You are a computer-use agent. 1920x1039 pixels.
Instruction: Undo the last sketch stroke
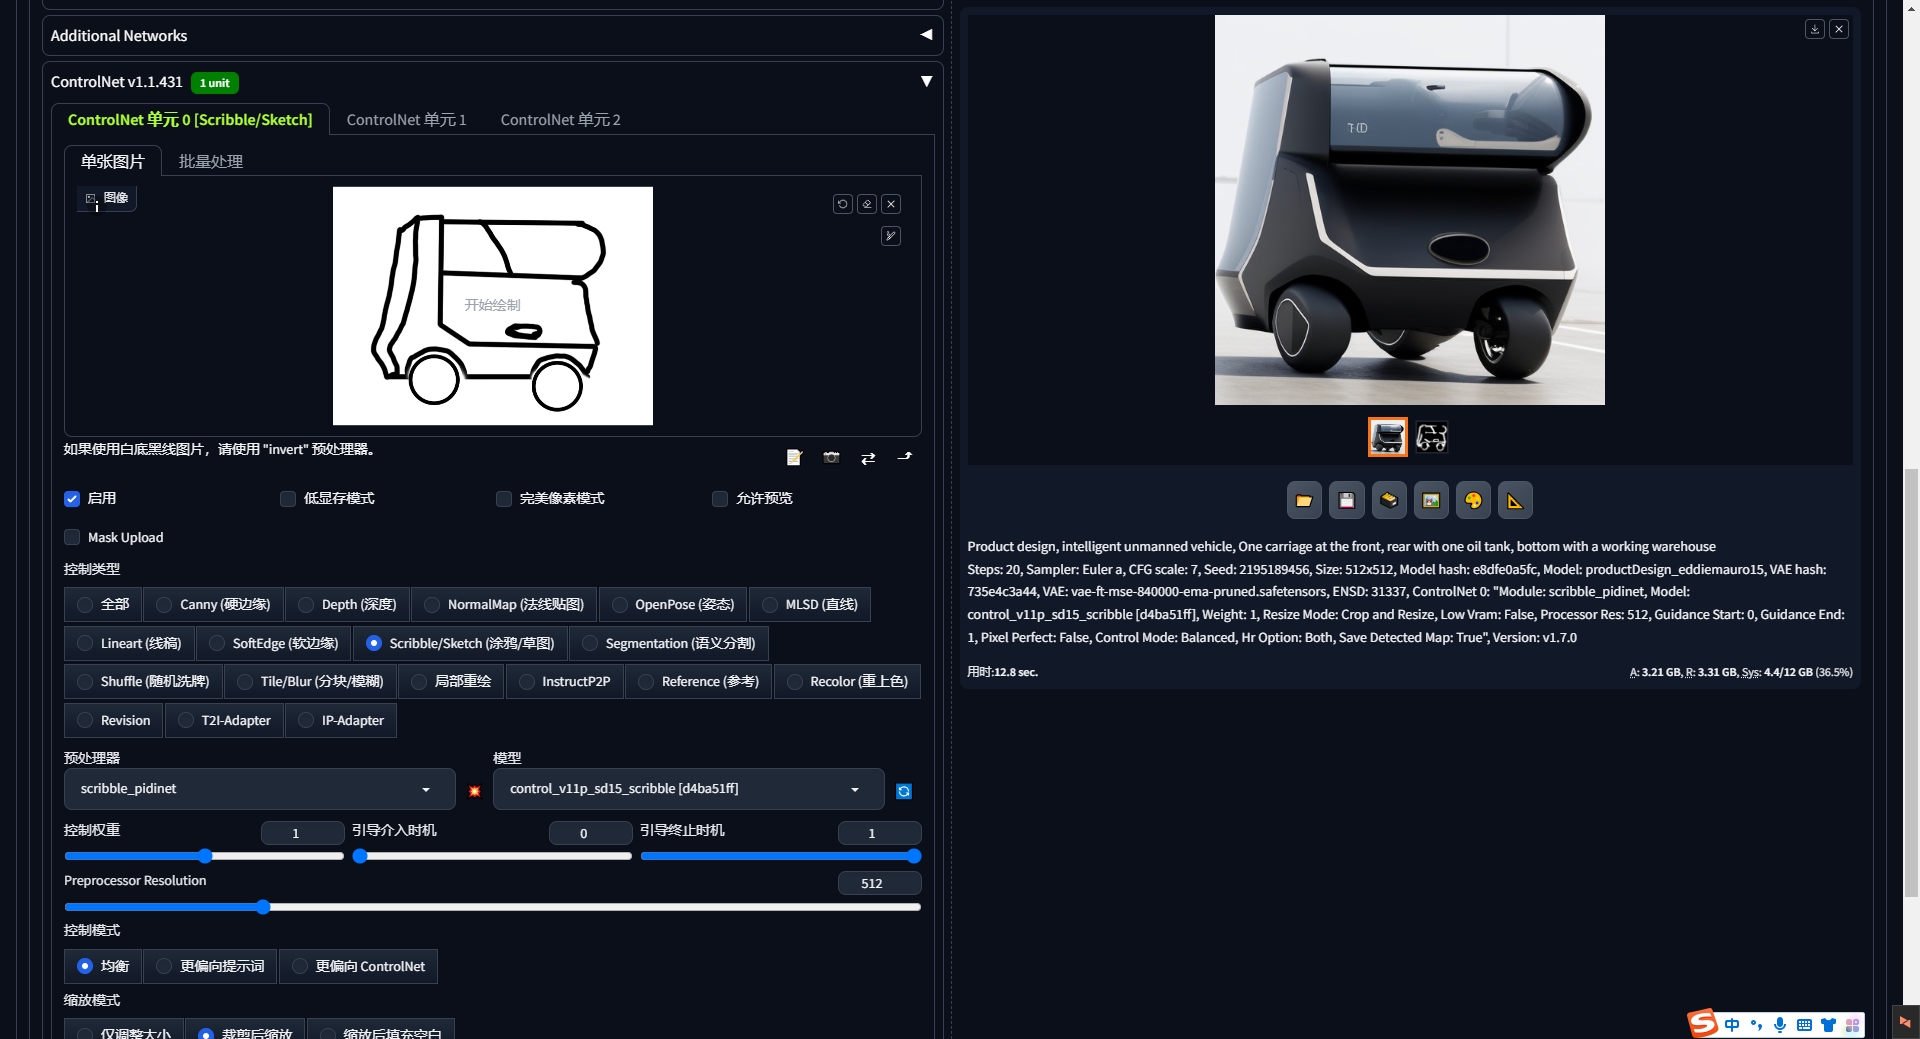(x=842, y=204)
